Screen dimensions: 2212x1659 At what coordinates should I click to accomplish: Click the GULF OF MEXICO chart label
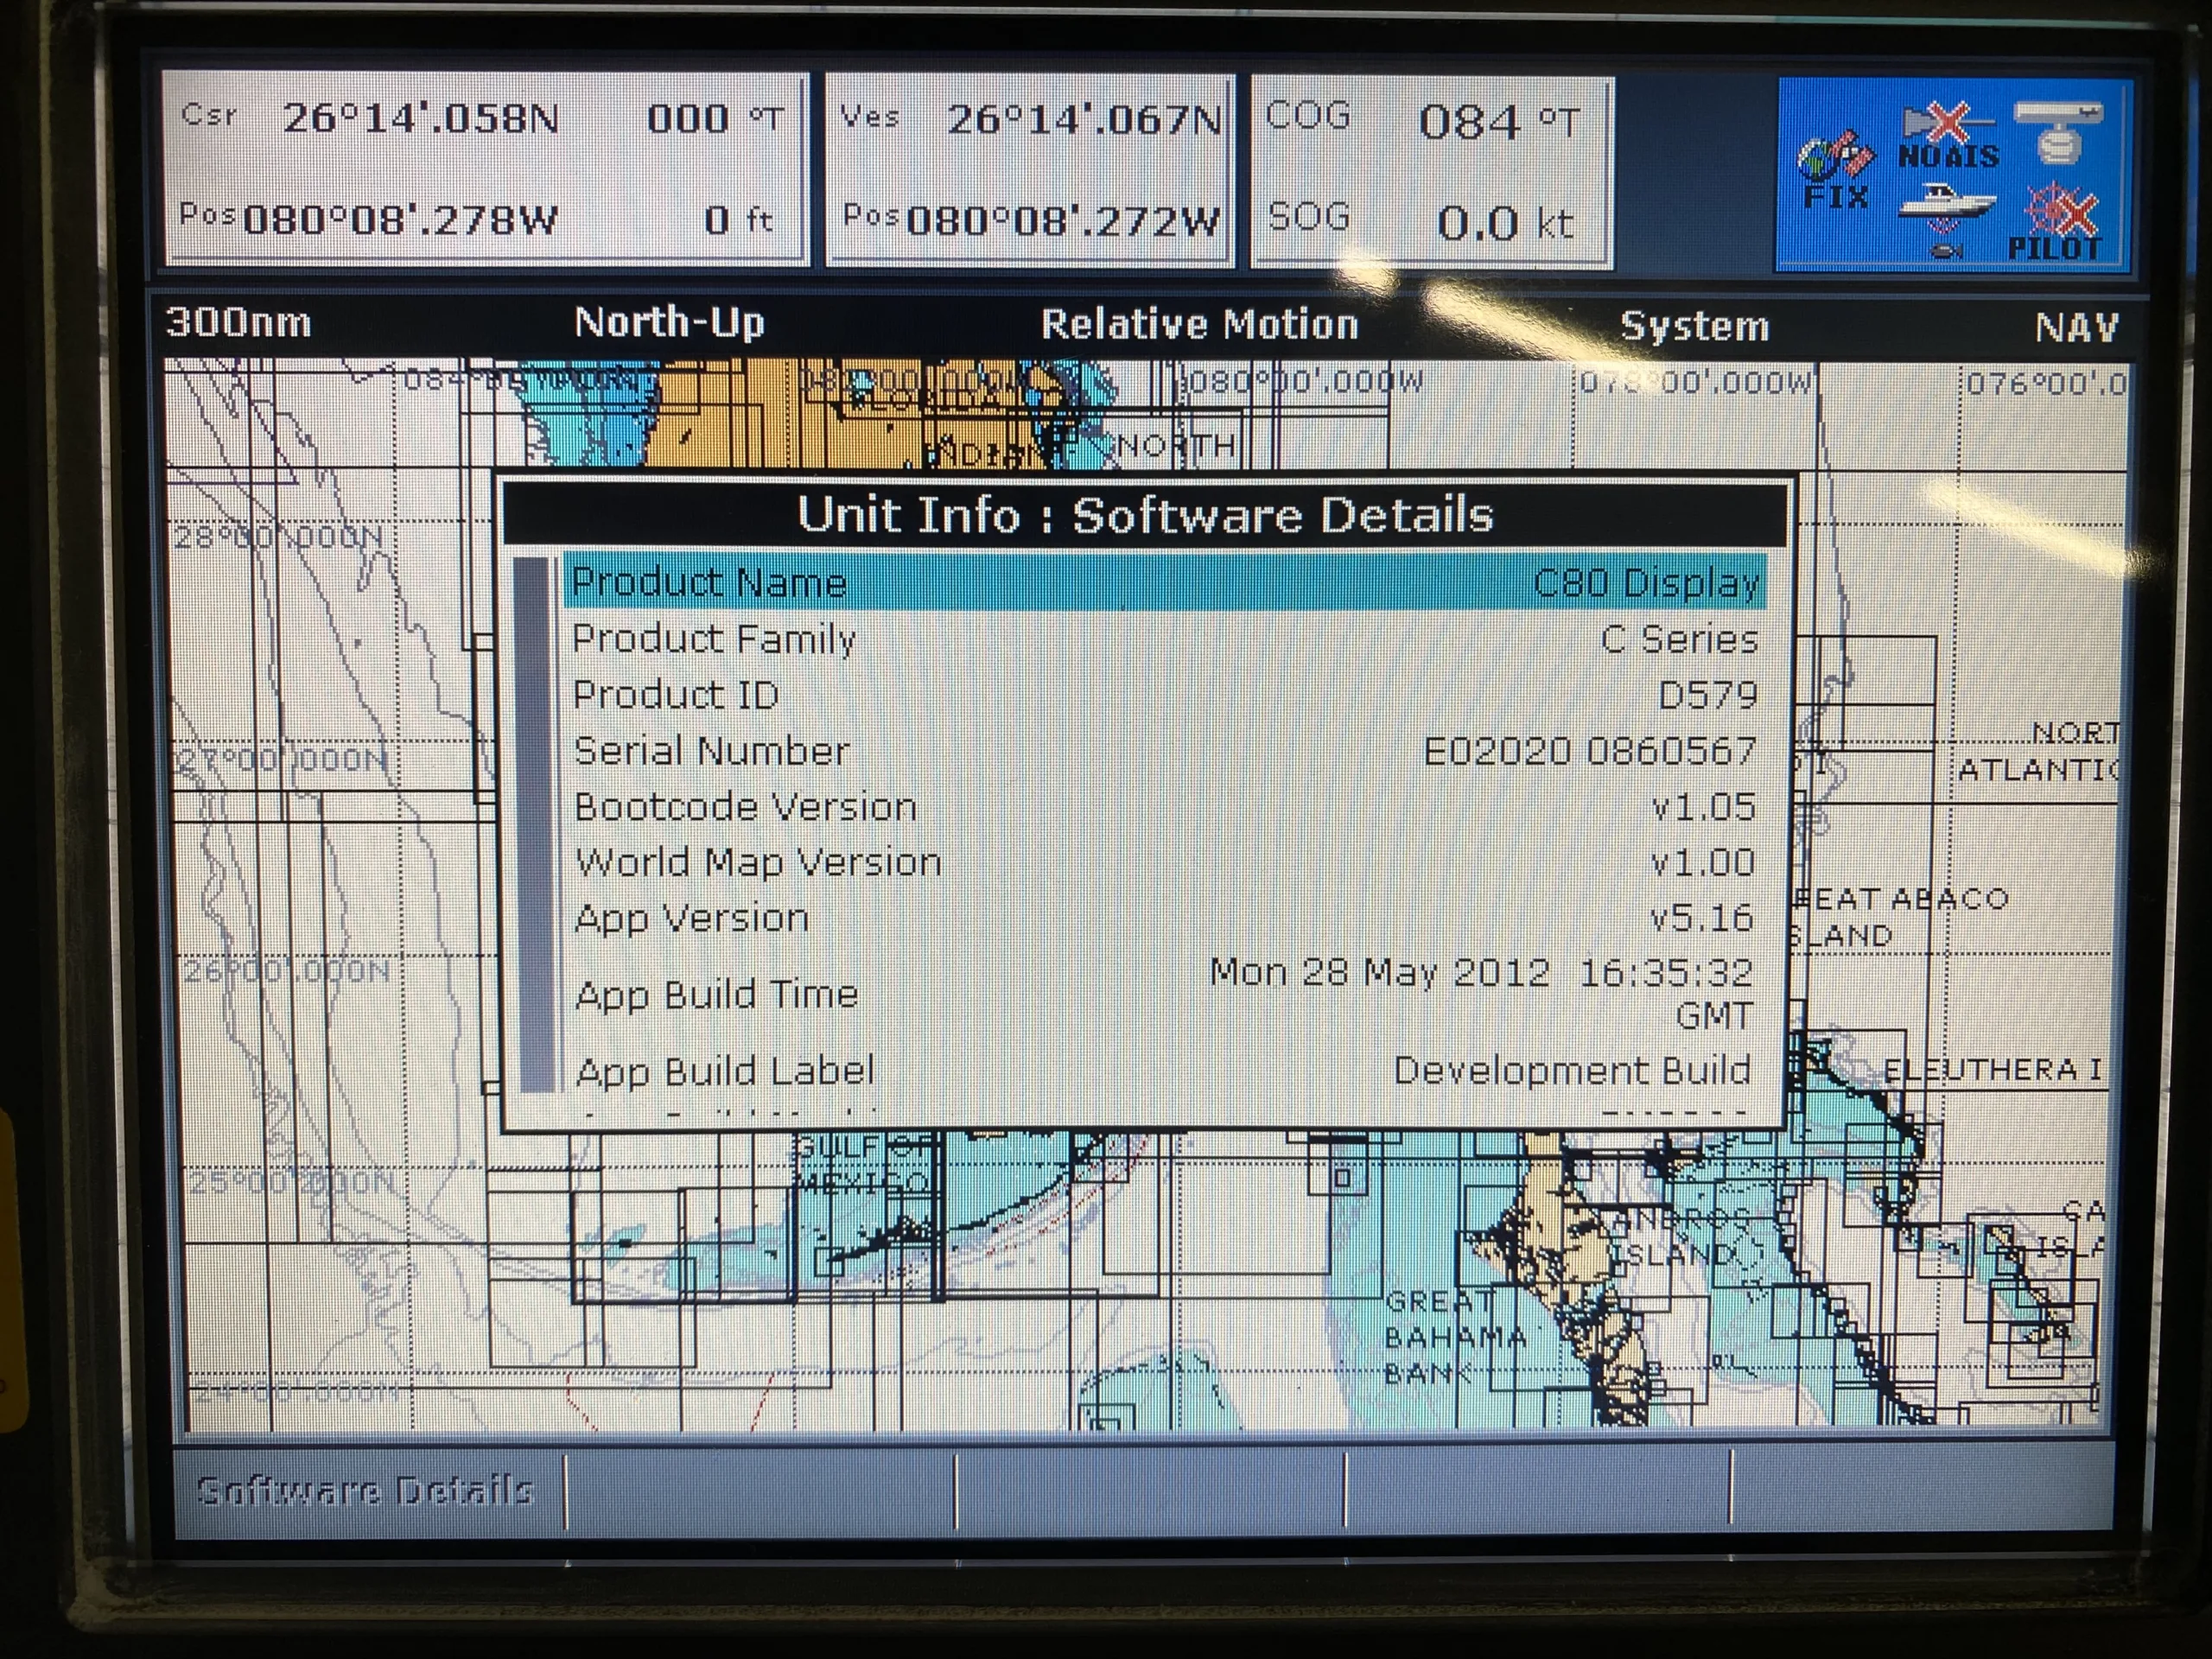pyautogui.click(x=866, y=1166)
